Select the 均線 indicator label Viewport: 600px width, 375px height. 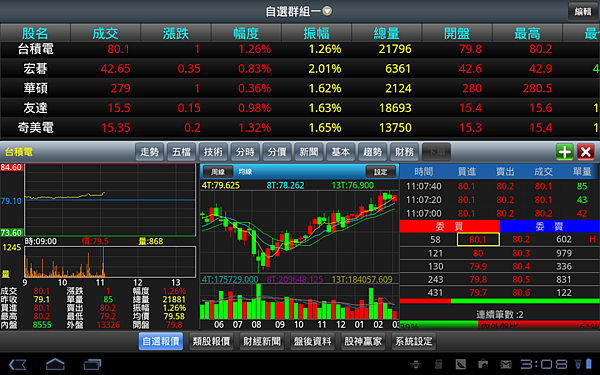[245, 172]
